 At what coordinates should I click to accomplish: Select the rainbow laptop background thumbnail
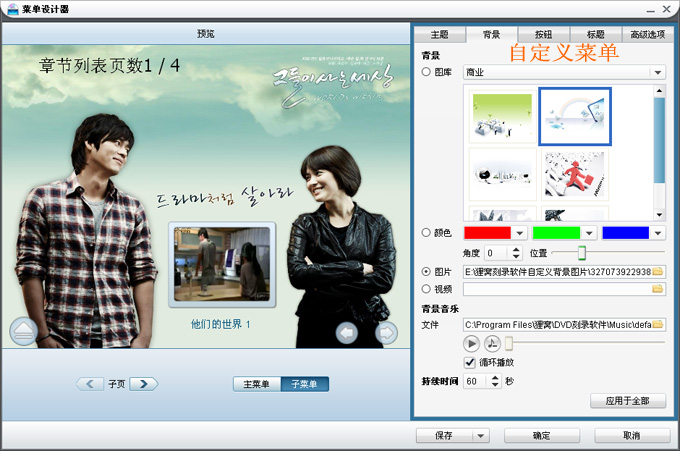coord(575,116)
